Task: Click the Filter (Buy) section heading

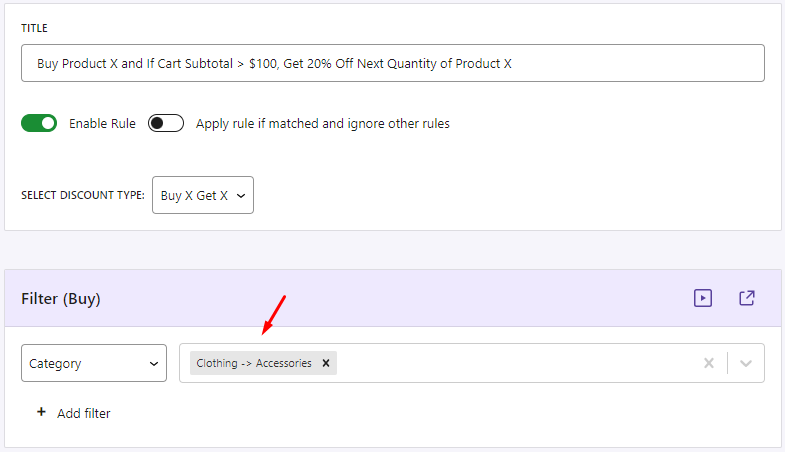Action: click(x=61, y=298)
